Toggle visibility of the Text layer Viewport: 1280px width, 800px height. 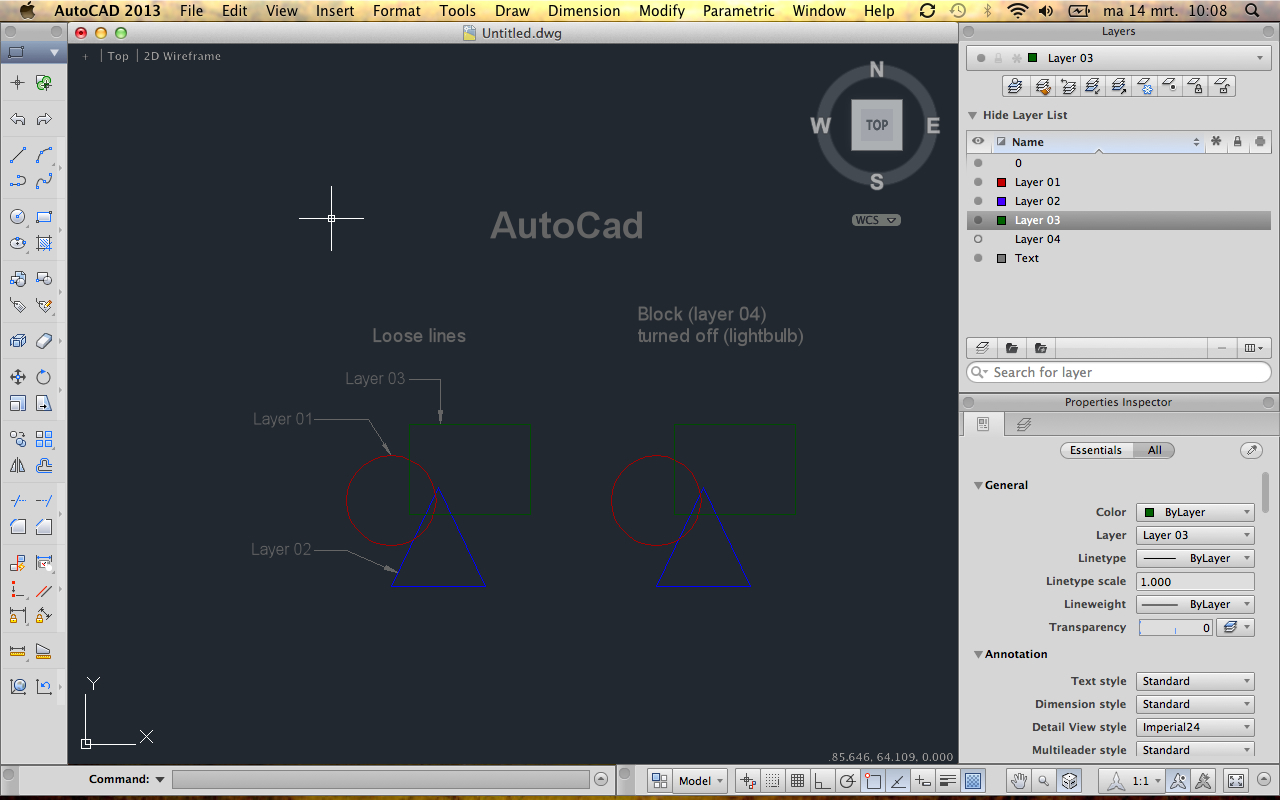(978, 258)
